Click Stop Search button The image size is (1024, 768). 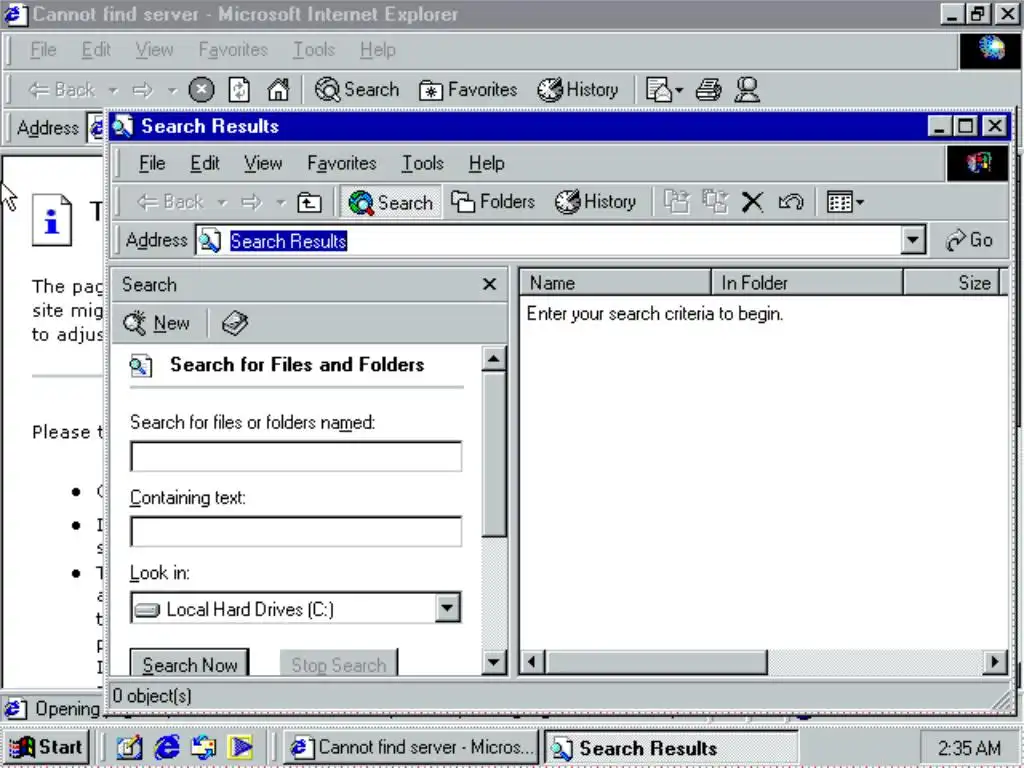pos(338,664)
